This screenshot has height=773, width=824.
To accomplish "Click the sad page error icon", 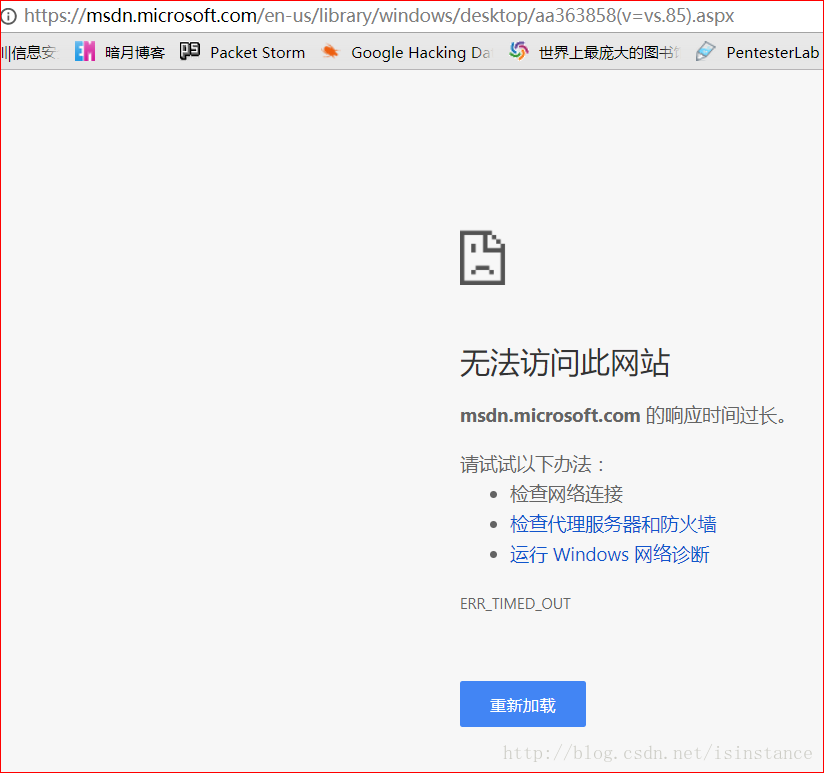I will coord(482,257).
